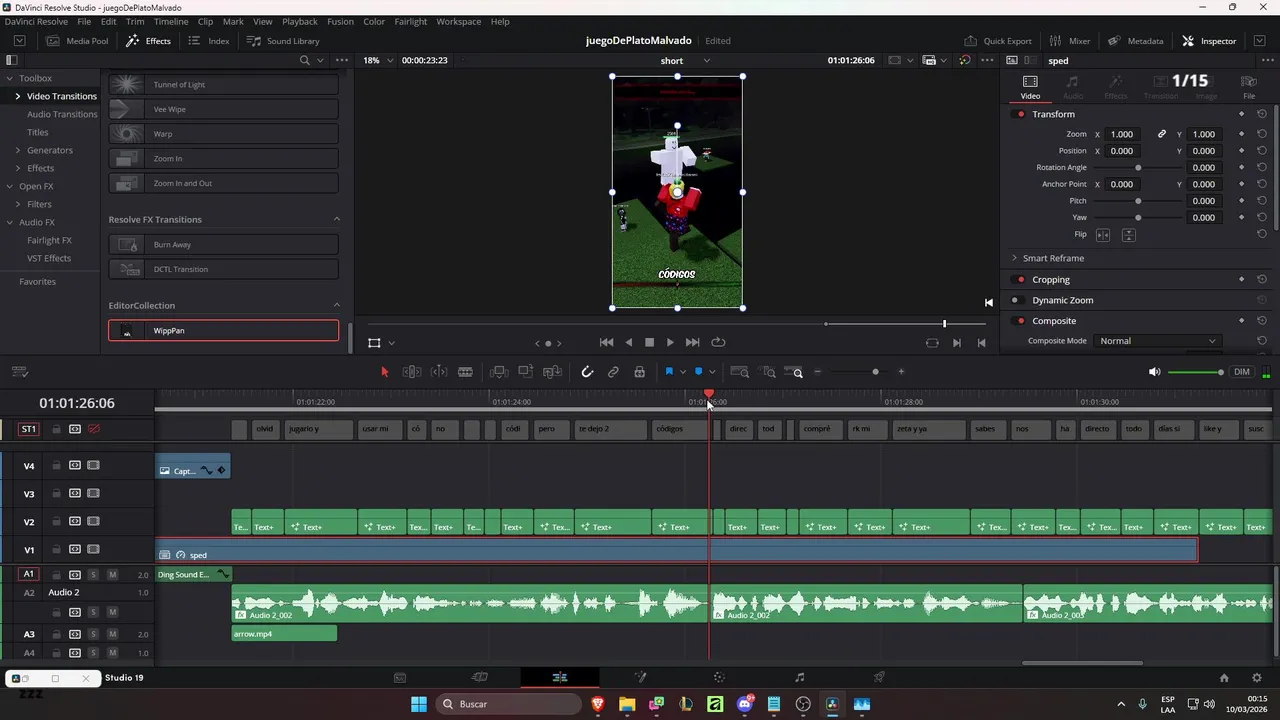Click the Quick Export button
The width and height of the screenshot is (1280, 720).
coord(998,41)
